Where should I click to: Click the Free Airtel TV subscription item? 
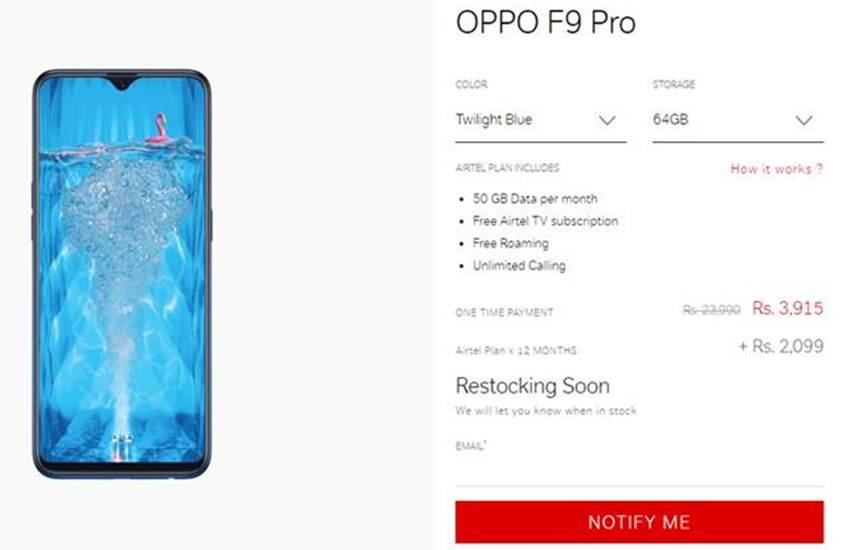click(x=545, y=221)
